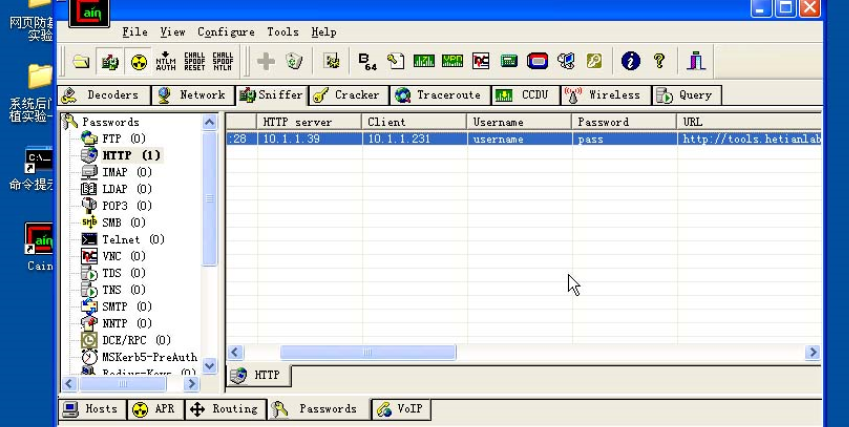Click the NTLM AUTH toolbar icon
The height and width of the screenshot is (427, 849).
click(166, 61)
